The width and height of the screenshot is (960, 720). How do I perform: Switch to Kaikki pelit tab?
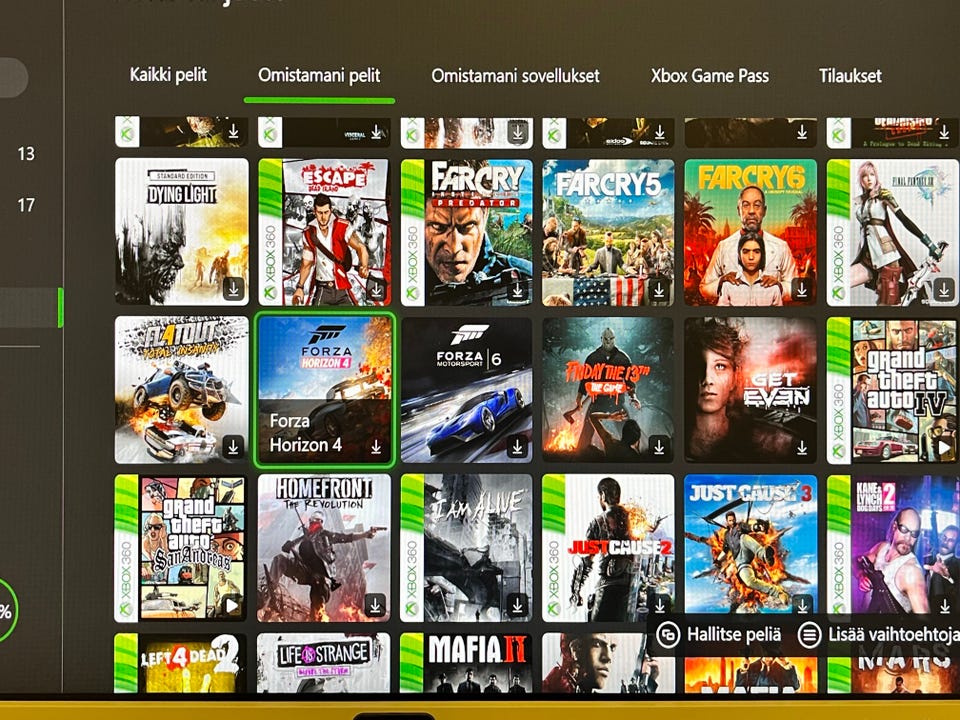point(168,75)
